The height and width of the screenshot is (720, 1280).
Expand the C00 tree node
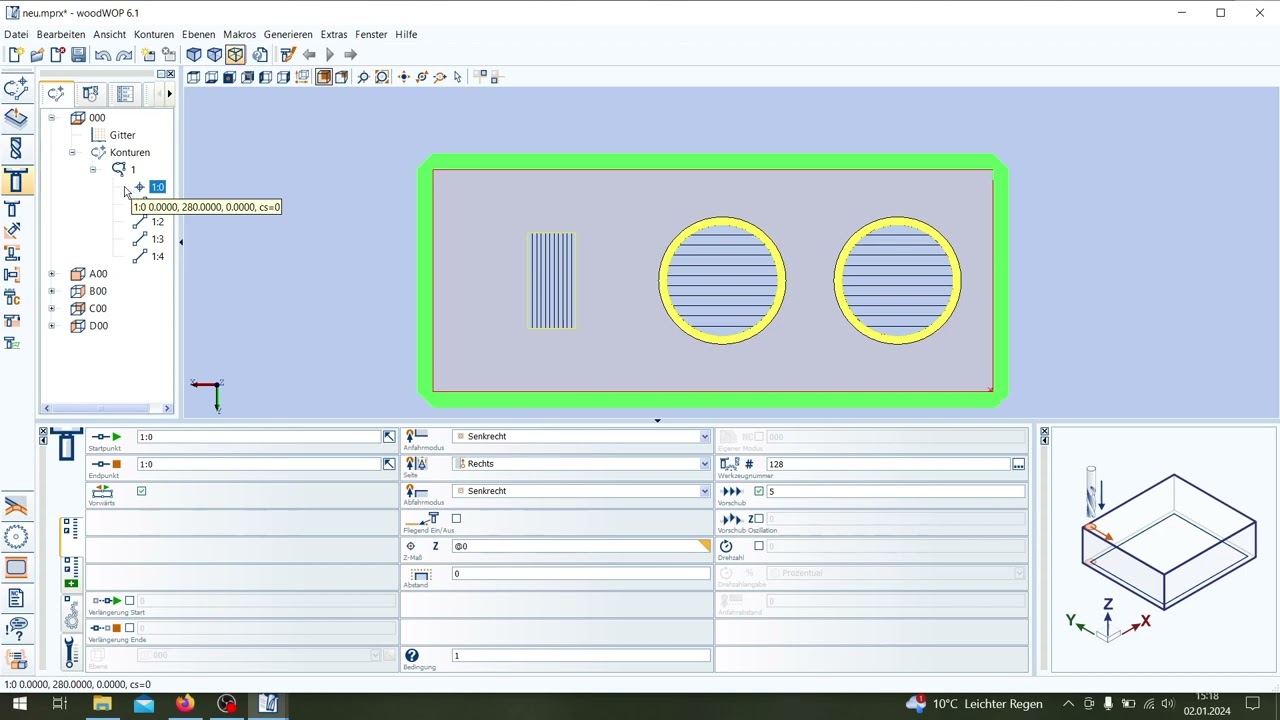[52, 308]
